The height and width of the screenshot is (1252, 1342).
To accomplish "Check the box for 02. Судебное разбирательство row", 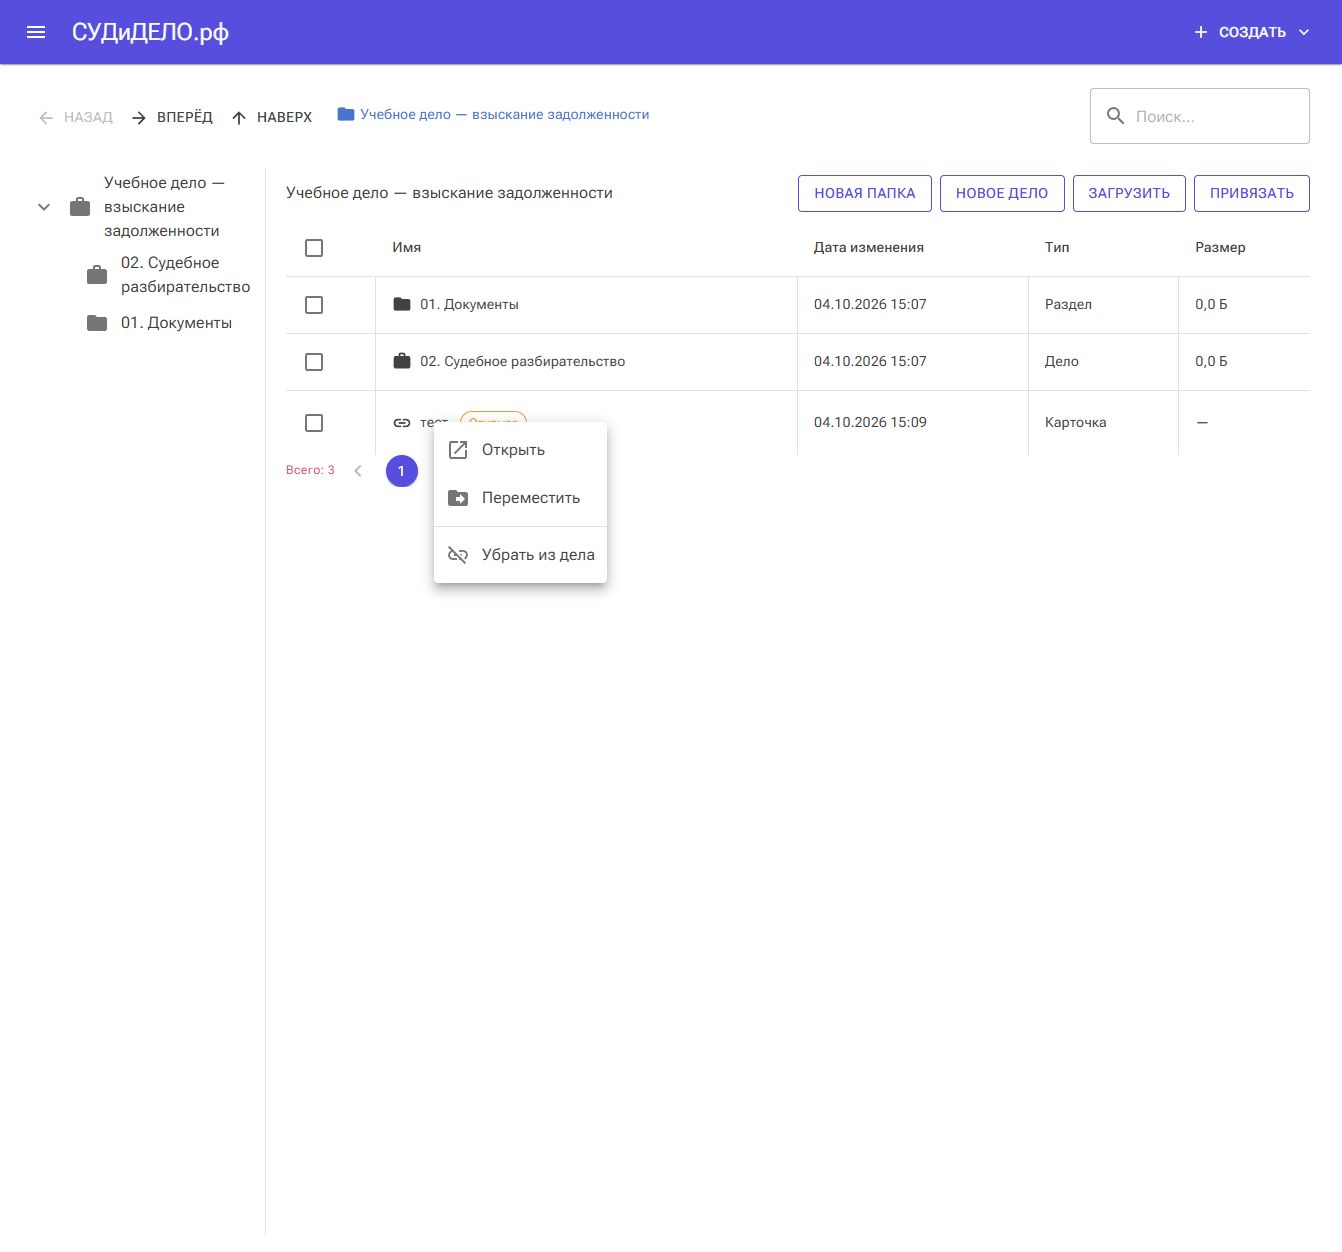I will [314, 362].
